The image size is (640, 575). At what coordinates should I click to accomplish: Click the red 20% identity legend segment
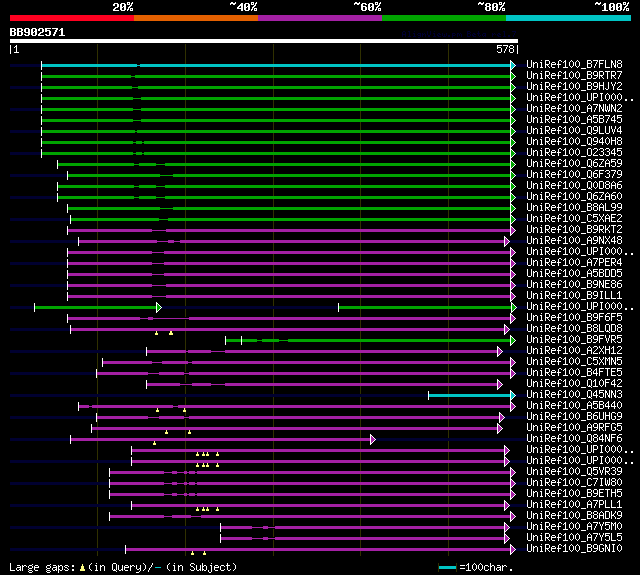pos(72,18)
